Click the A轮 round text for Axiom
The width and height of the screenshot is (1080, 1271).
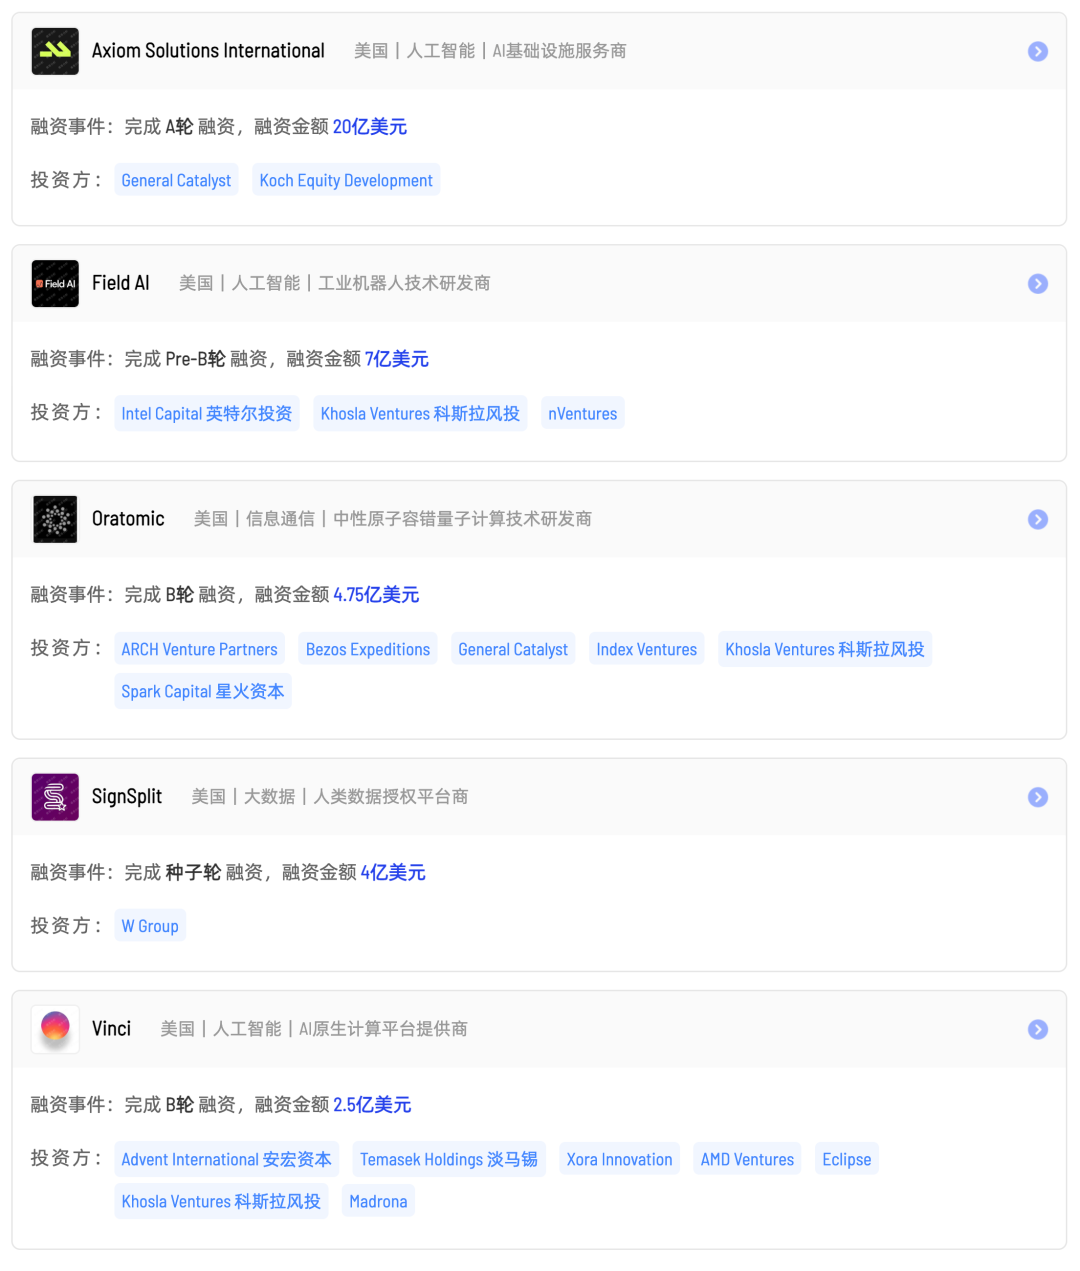(179, 126)
